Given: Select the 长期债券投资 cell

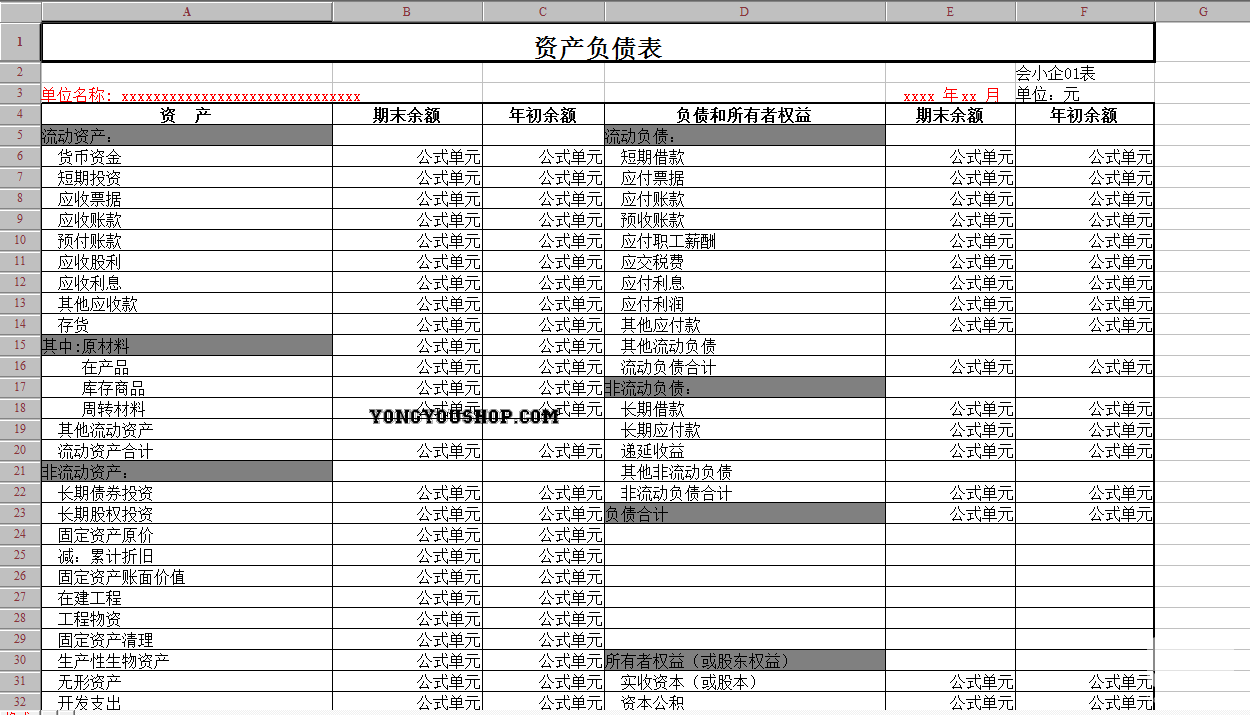Looking at the screenshot, I should [186, 492].
